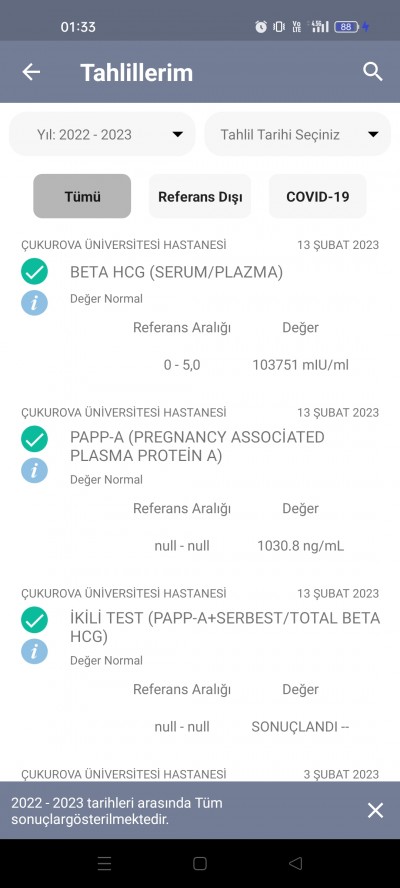Open the Yıl: 2022 - 2023 dropdown
400x888 pixels.
pos(102,134)
